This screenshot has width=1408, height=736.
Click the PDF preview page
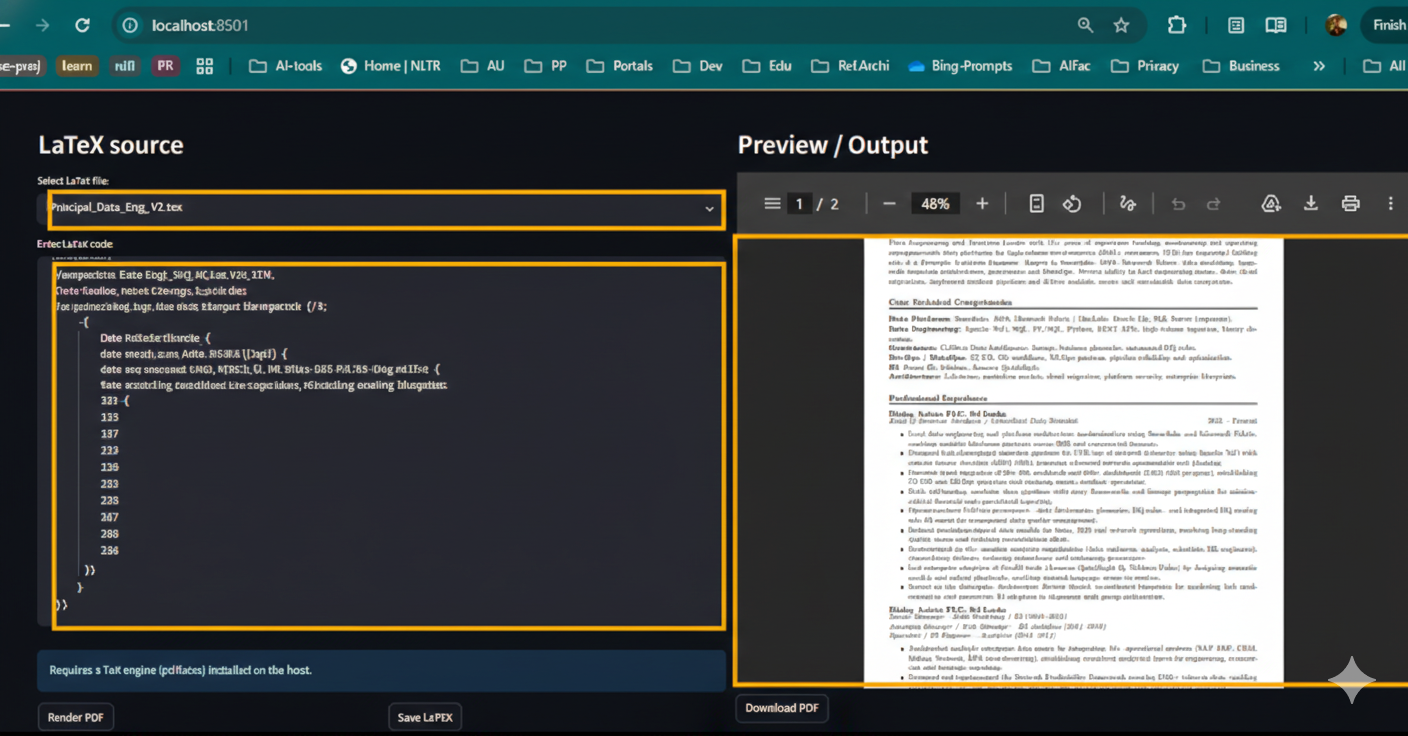point(1073,461)
